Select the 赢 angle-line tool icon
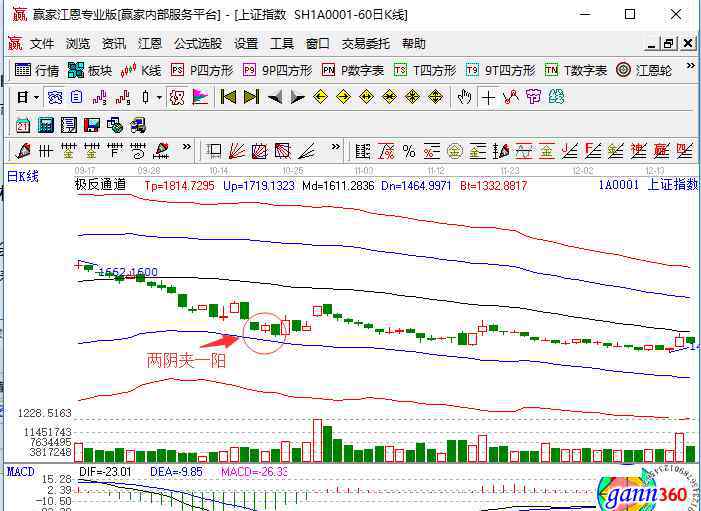This screenshot has width=701, height=511. point(661,152)
